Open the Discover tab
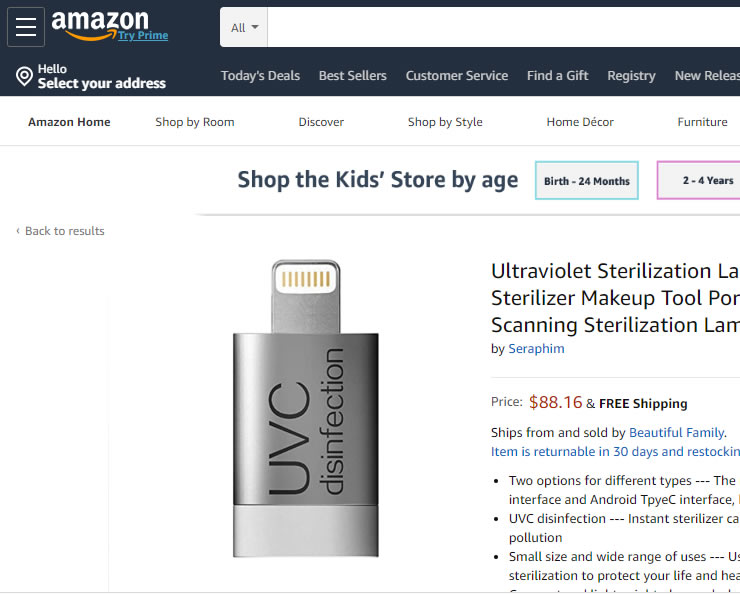This screenshot has height=595, width=740. coord(321,122)
